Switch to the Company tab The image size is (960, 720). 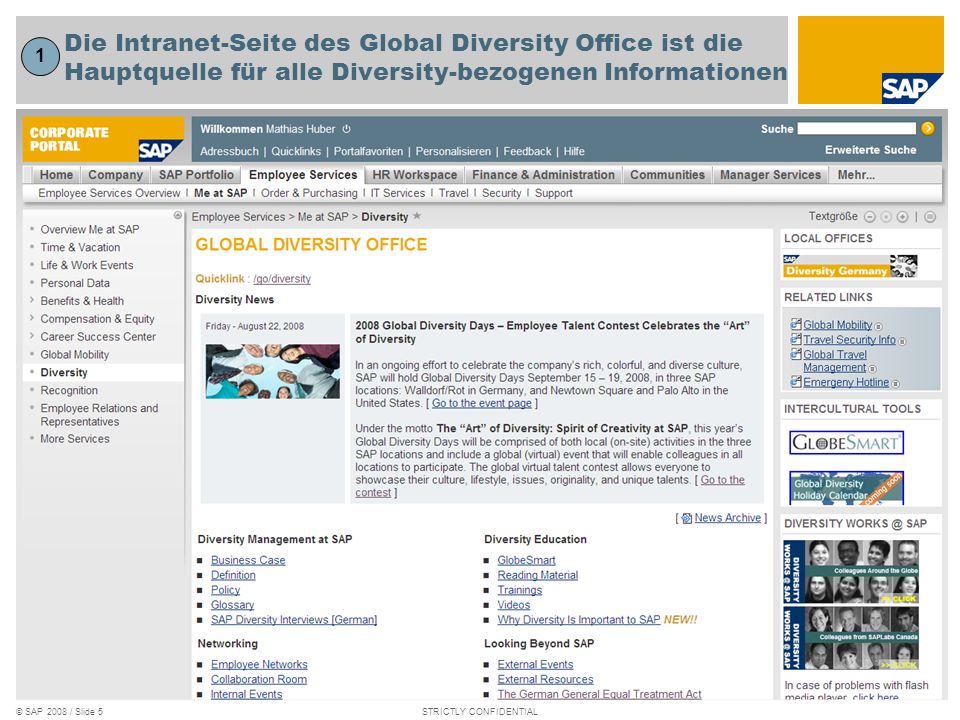[x=115, y=175]
